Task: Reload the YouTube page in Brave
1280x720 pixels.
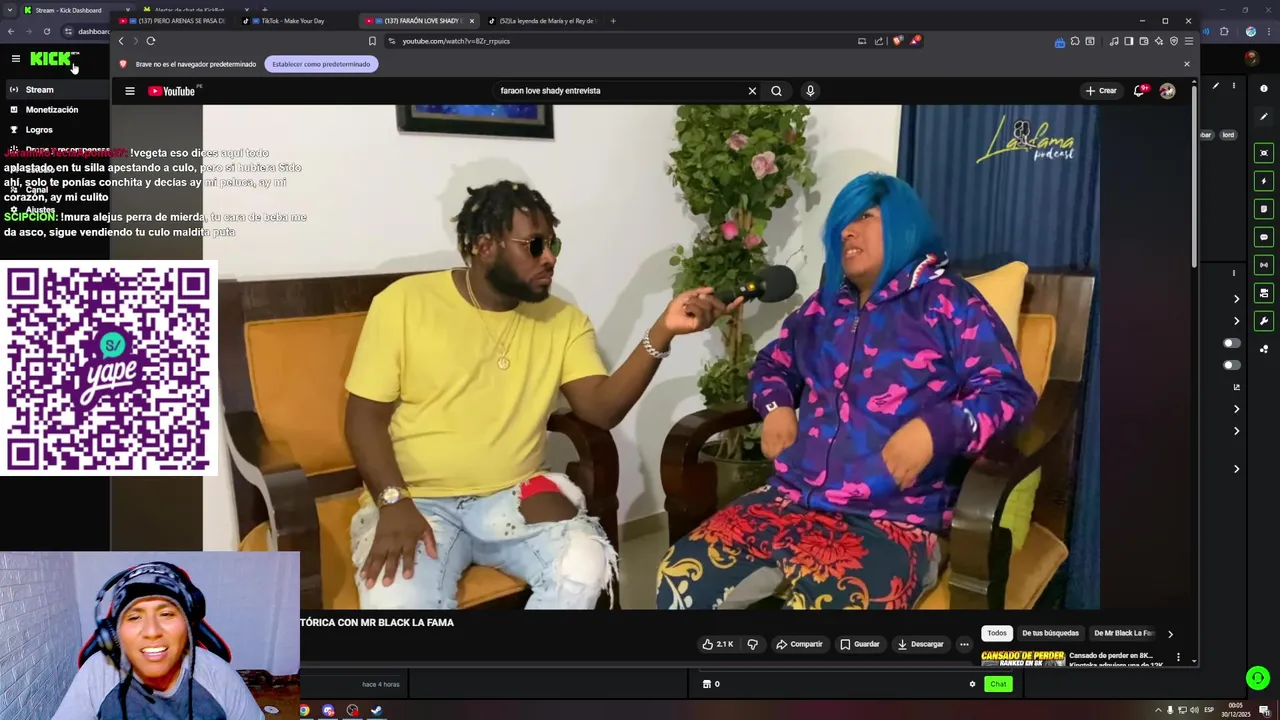Action: [x=150, y=41]
